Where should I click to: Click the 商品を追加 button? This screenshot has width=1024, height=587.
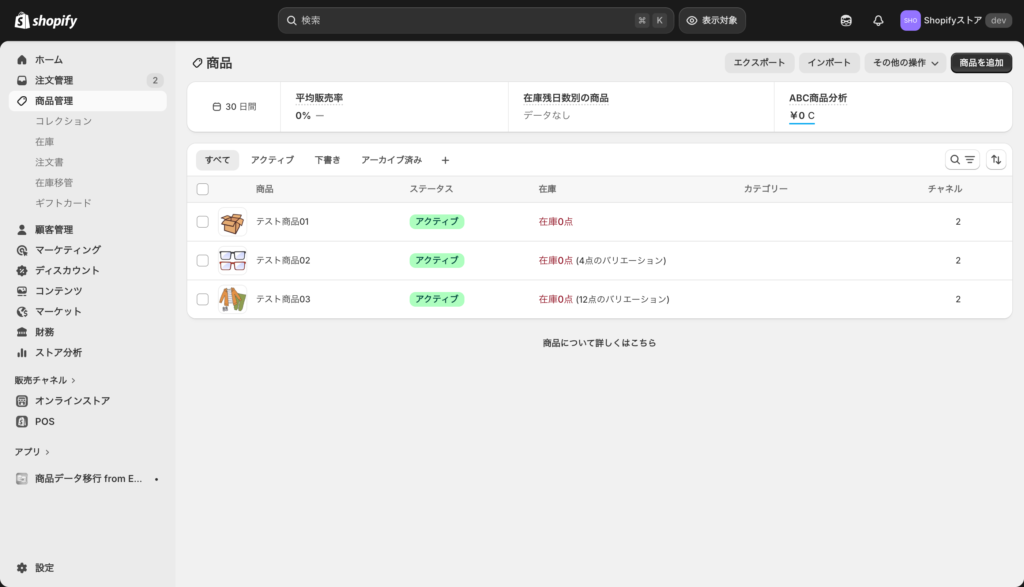coord(981,63)
